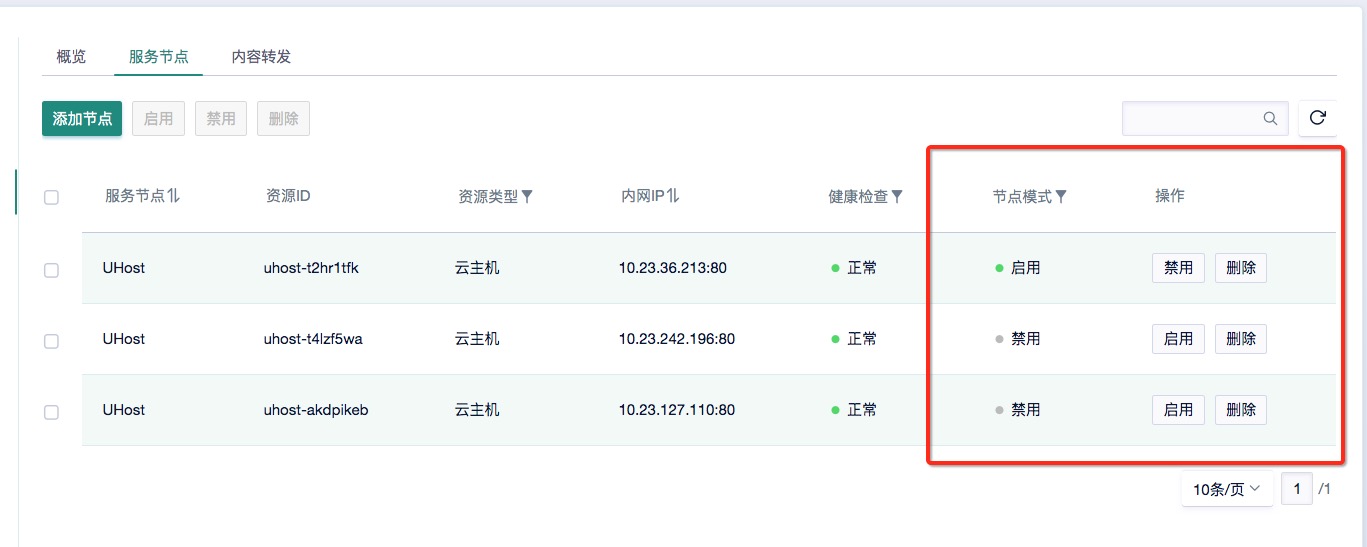Expand the 10条/页 page size dropdown
Image resolution: width=1367 pixels, height=547 pixels.
(1227, 489)
